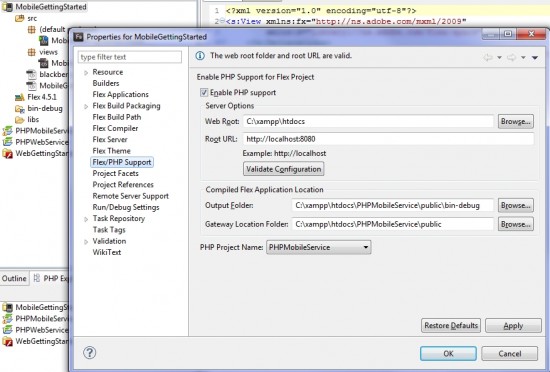Confirm dialog with OK button

point(448,354)
